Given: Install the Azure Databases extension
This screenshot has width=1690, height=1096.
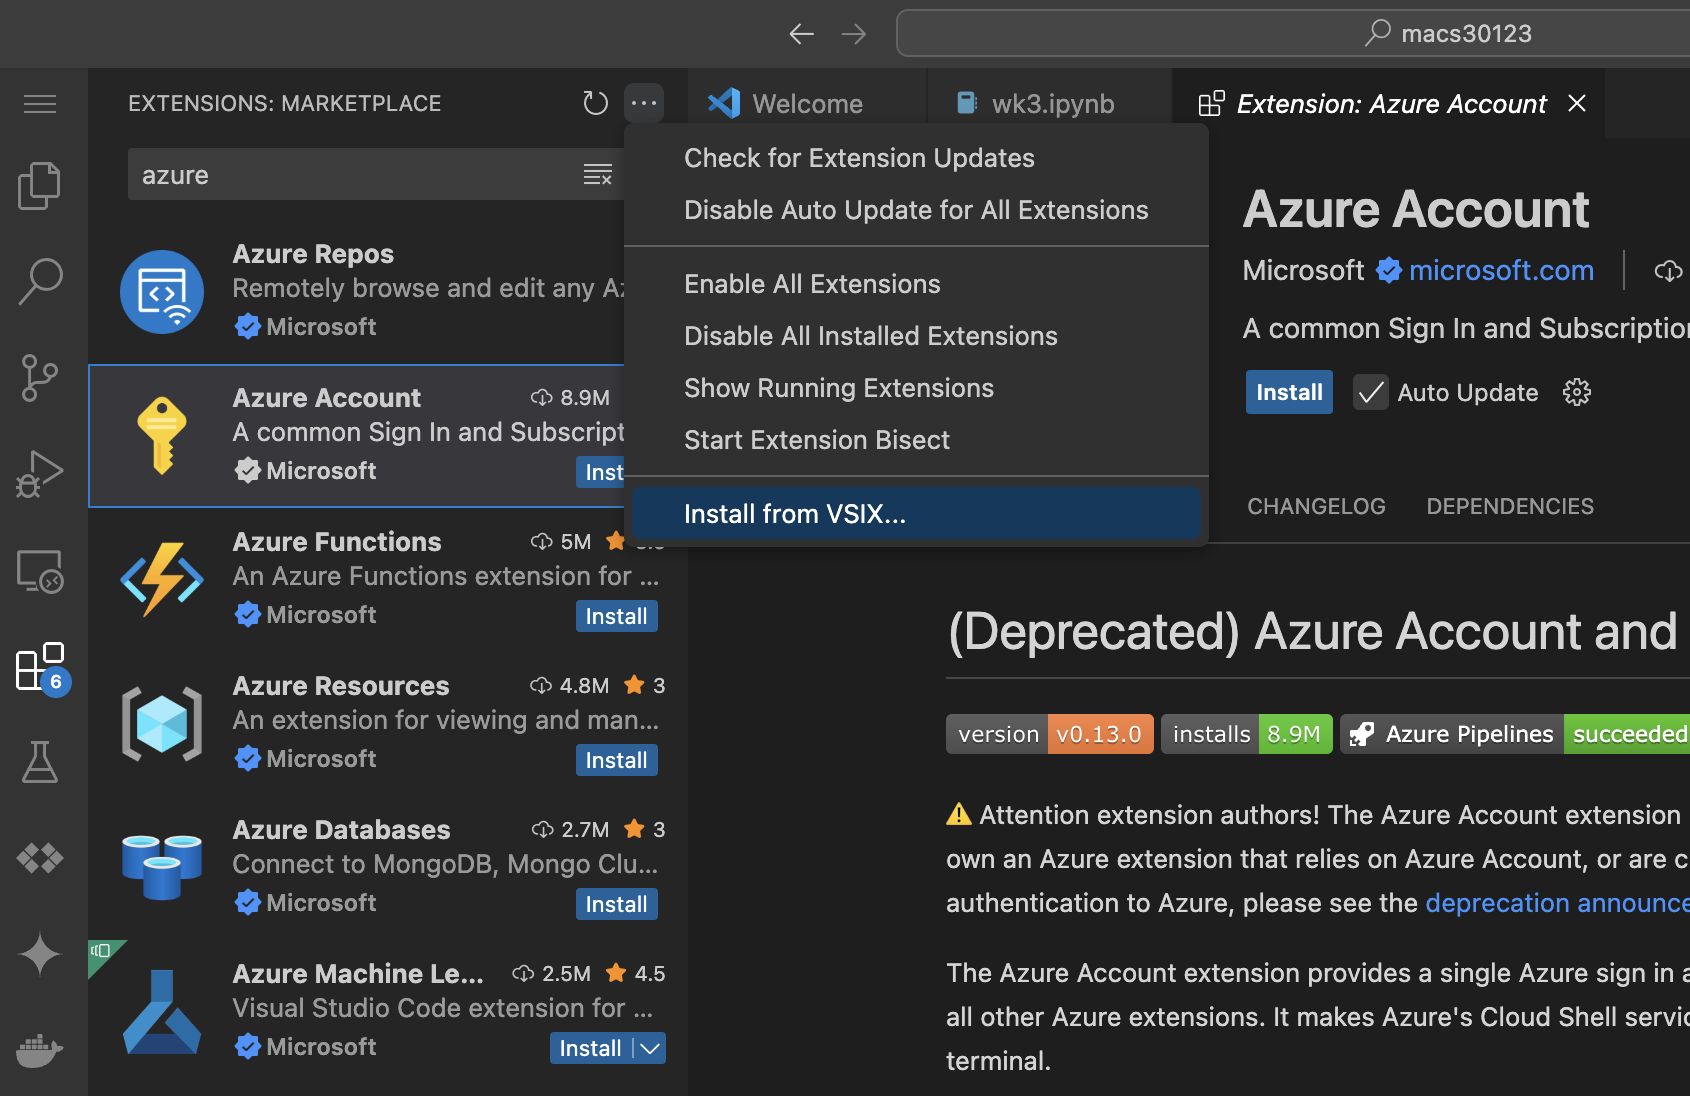Looking at the screenshot, I should point(616,904).
